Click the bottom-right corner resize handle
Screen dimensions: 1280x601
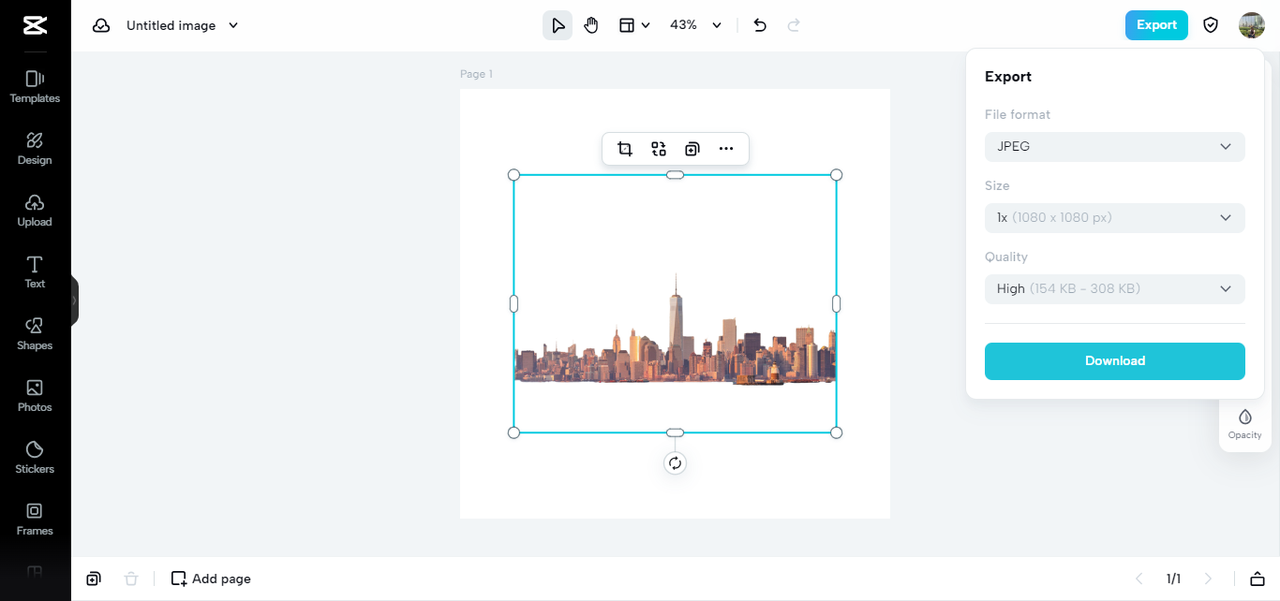click(x=837, y=433)
